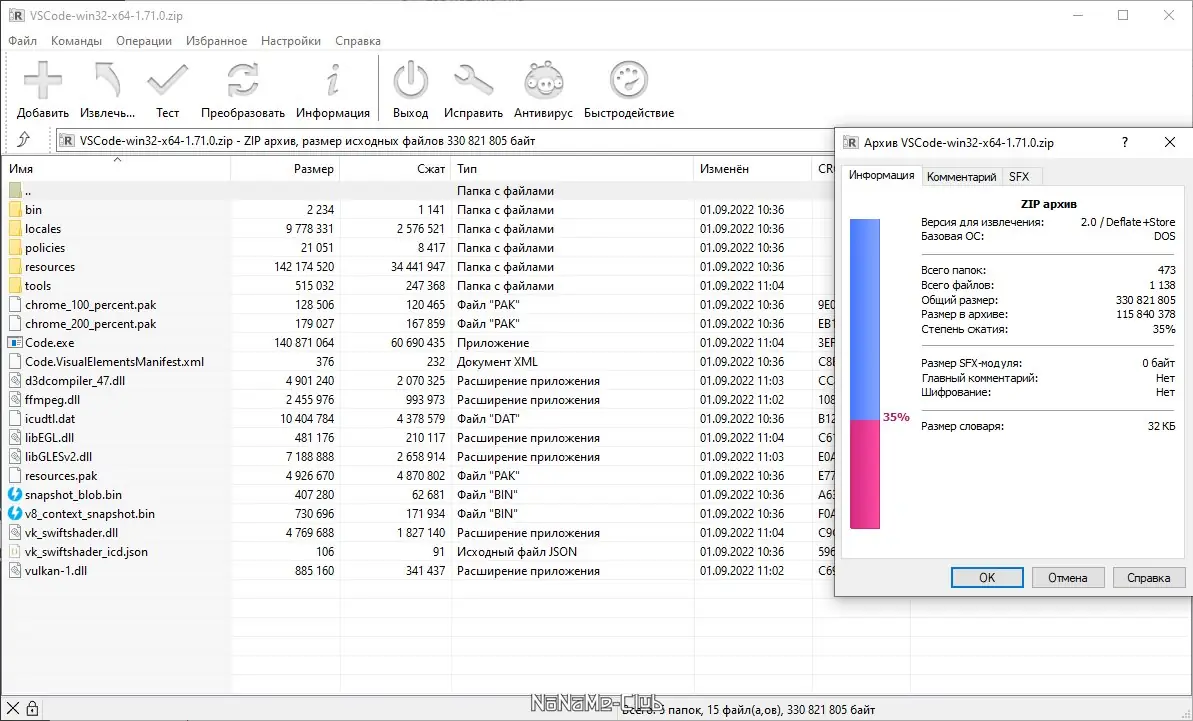Confirm dialog with OK button
This screenshot has height=721, width=1193.
pos(987,577)
